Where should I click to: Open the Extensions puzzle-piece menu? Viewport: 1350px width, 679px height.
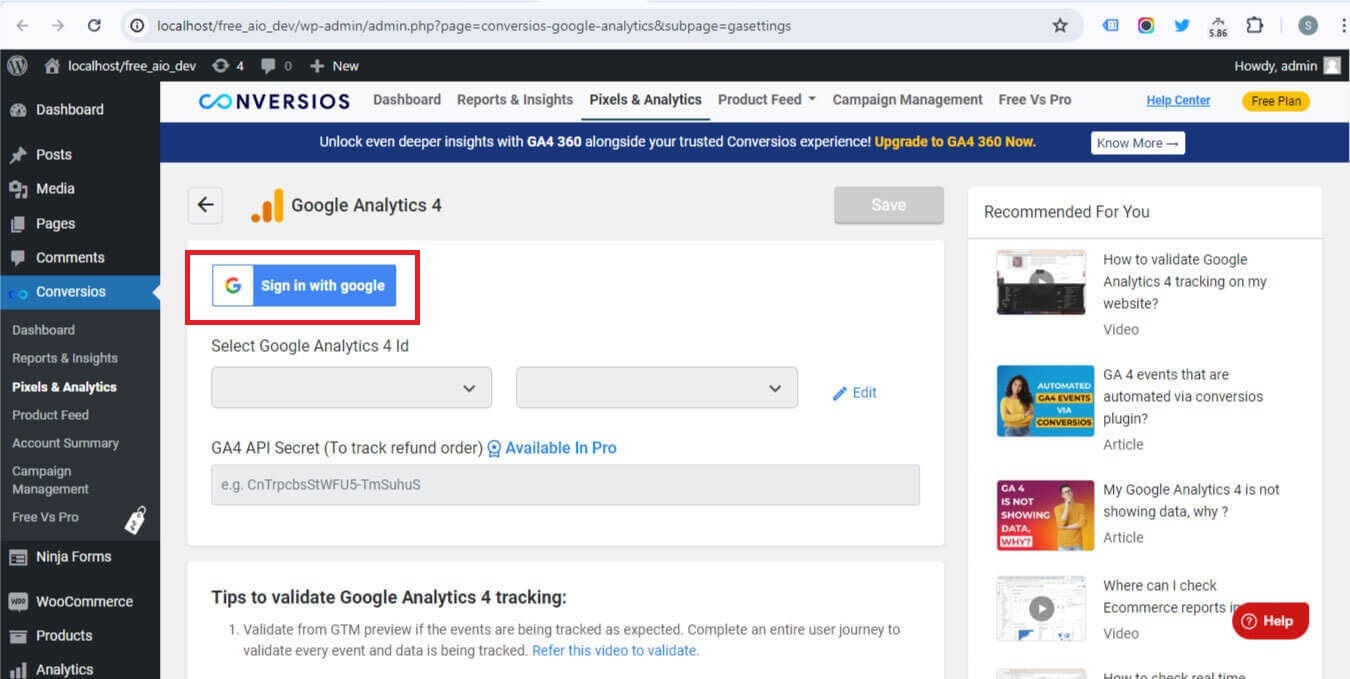(1254, 26)
